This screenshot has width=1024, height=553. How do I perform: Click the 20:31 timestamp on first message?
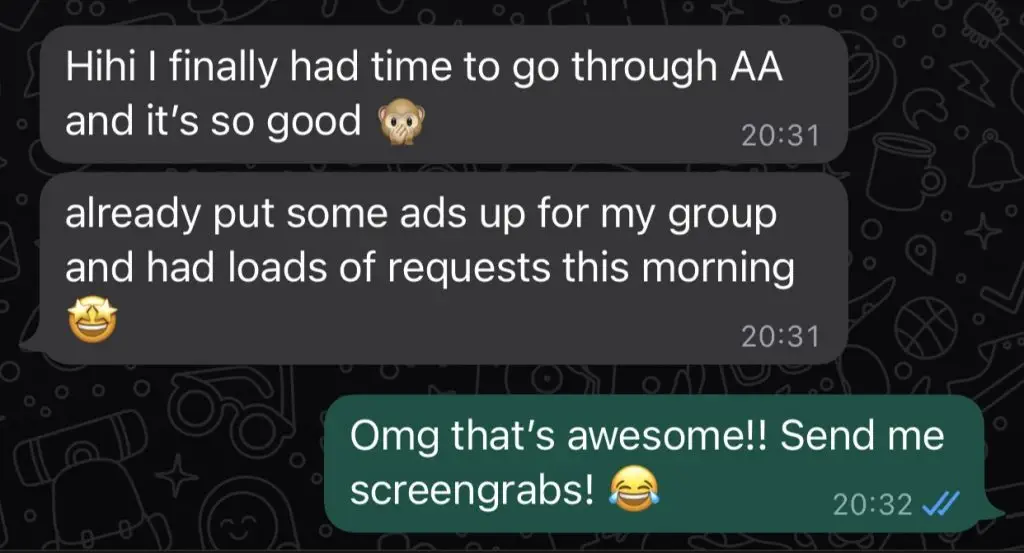pos(780,135)
